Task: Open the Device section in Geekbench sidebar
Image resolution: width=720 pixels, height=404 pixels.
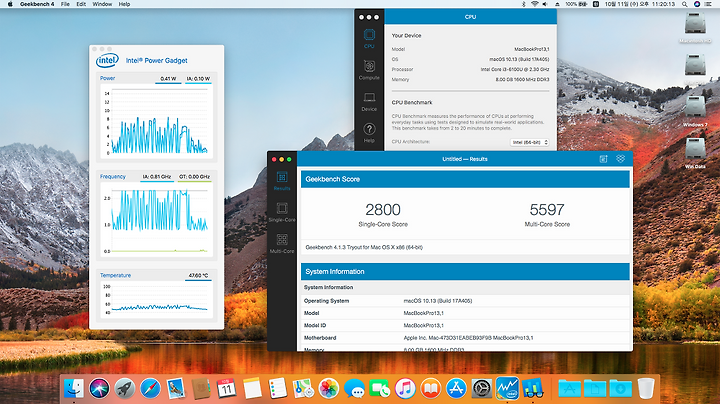Action: coord(369,101)
